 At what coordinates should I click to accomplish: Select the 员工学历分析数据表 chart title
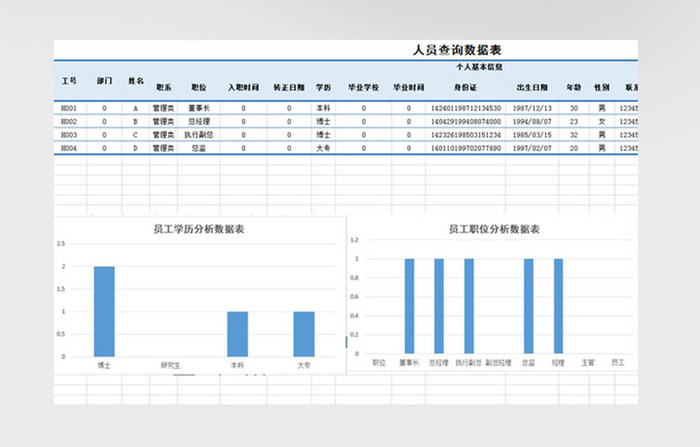pos(199,229)
